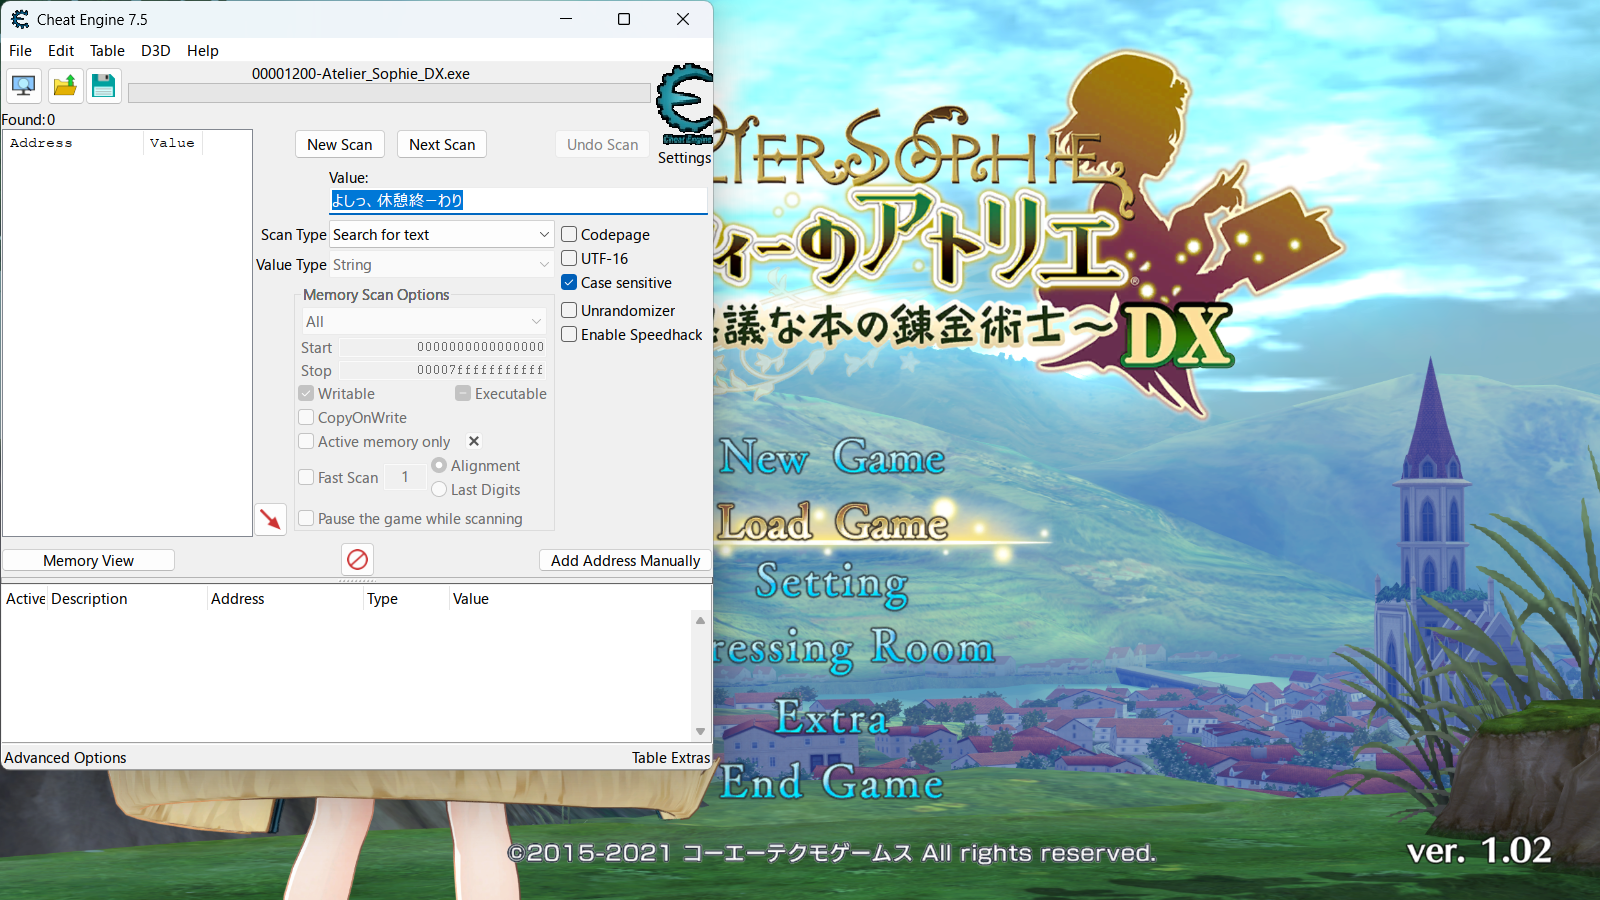Open the Value Type String dropdown
1600x900 pixels.
[442, 264]
